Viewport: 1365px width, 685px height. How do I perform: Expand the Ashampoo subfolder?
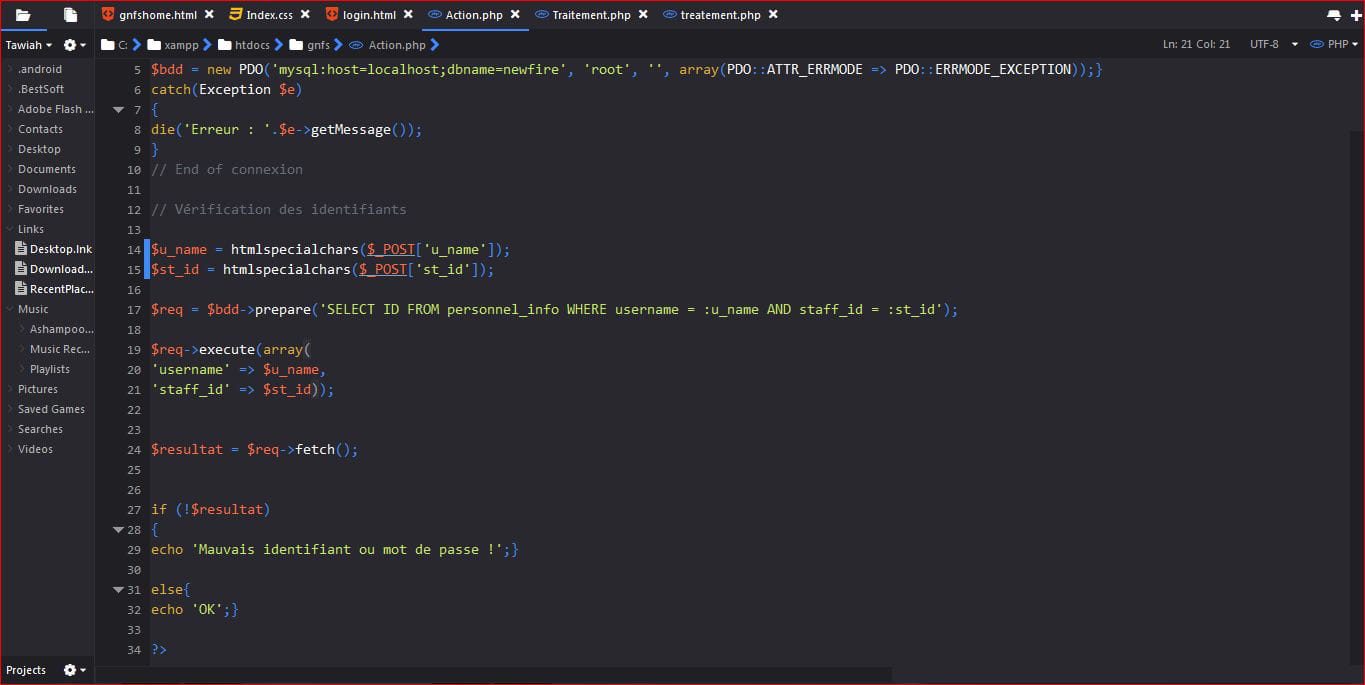pyautogui.click(x=22, y=329)
